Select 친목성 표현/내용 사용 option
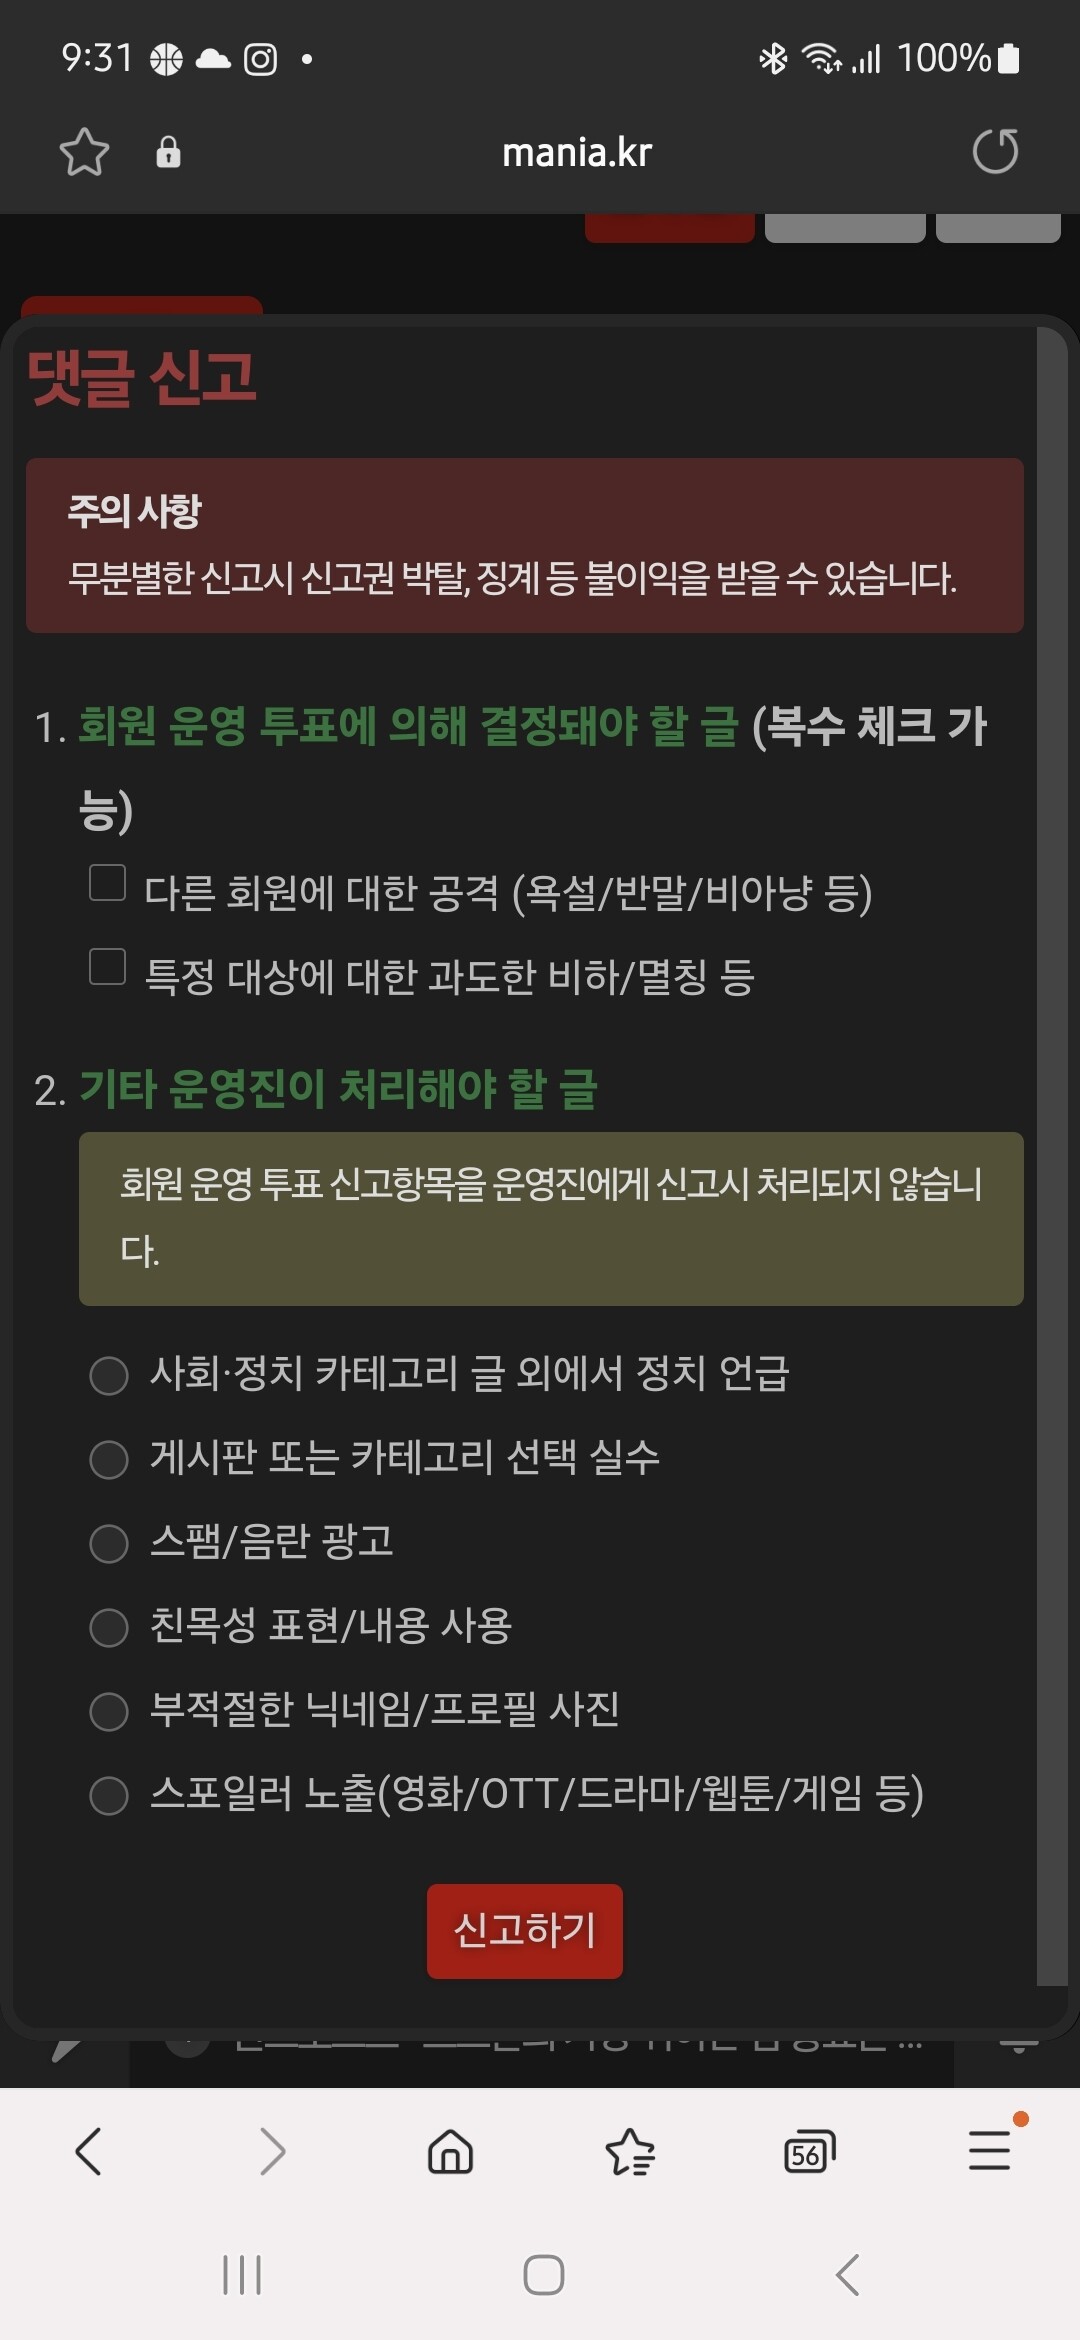 [109, 1627]
